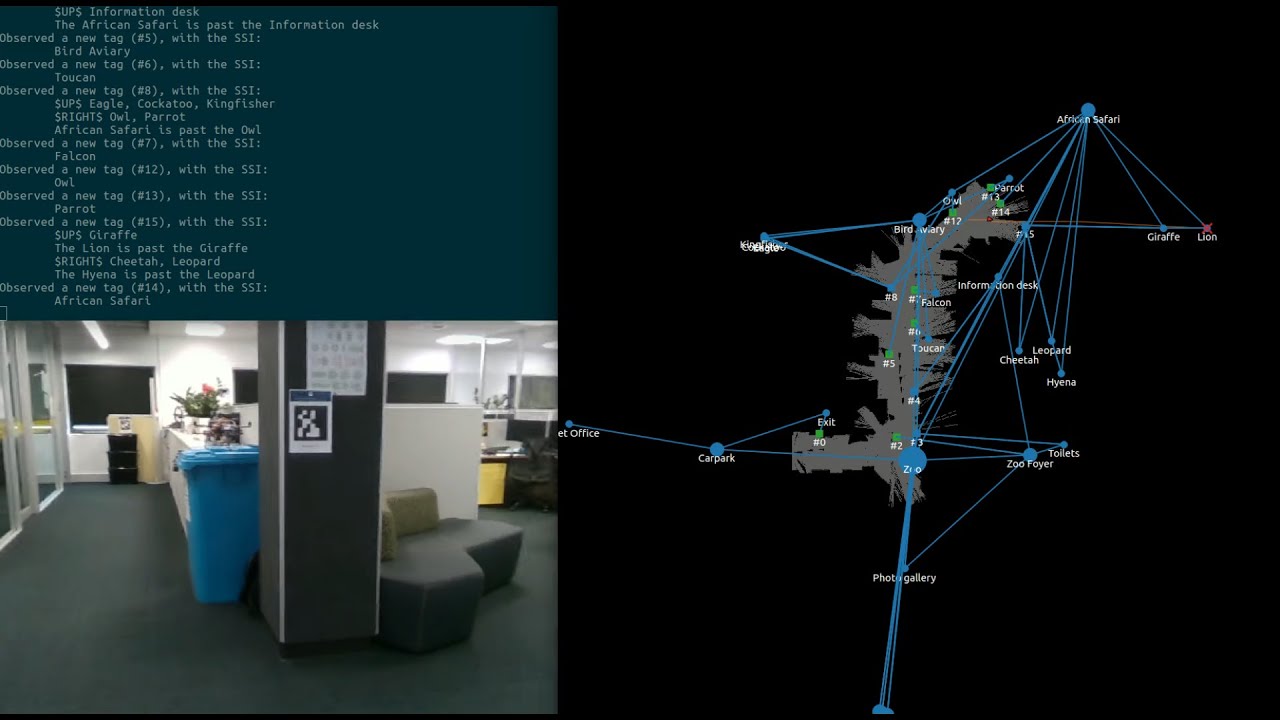This screenshot has height=720, width=1280.
Task: Select the Zoo Foyer node
Action: tap(1030, 455)
